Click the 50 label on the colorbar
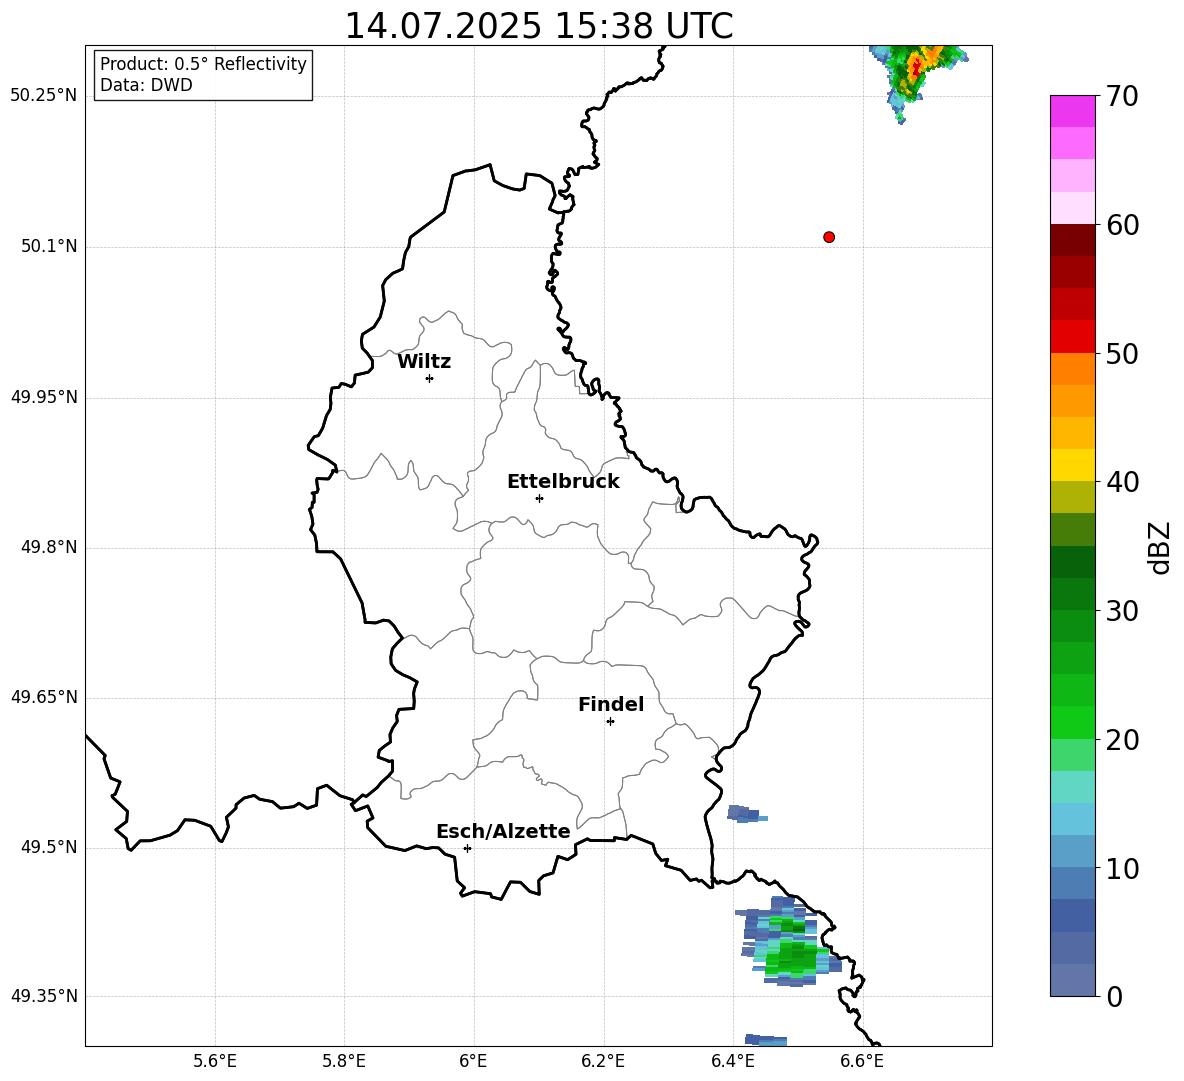 1122,353
